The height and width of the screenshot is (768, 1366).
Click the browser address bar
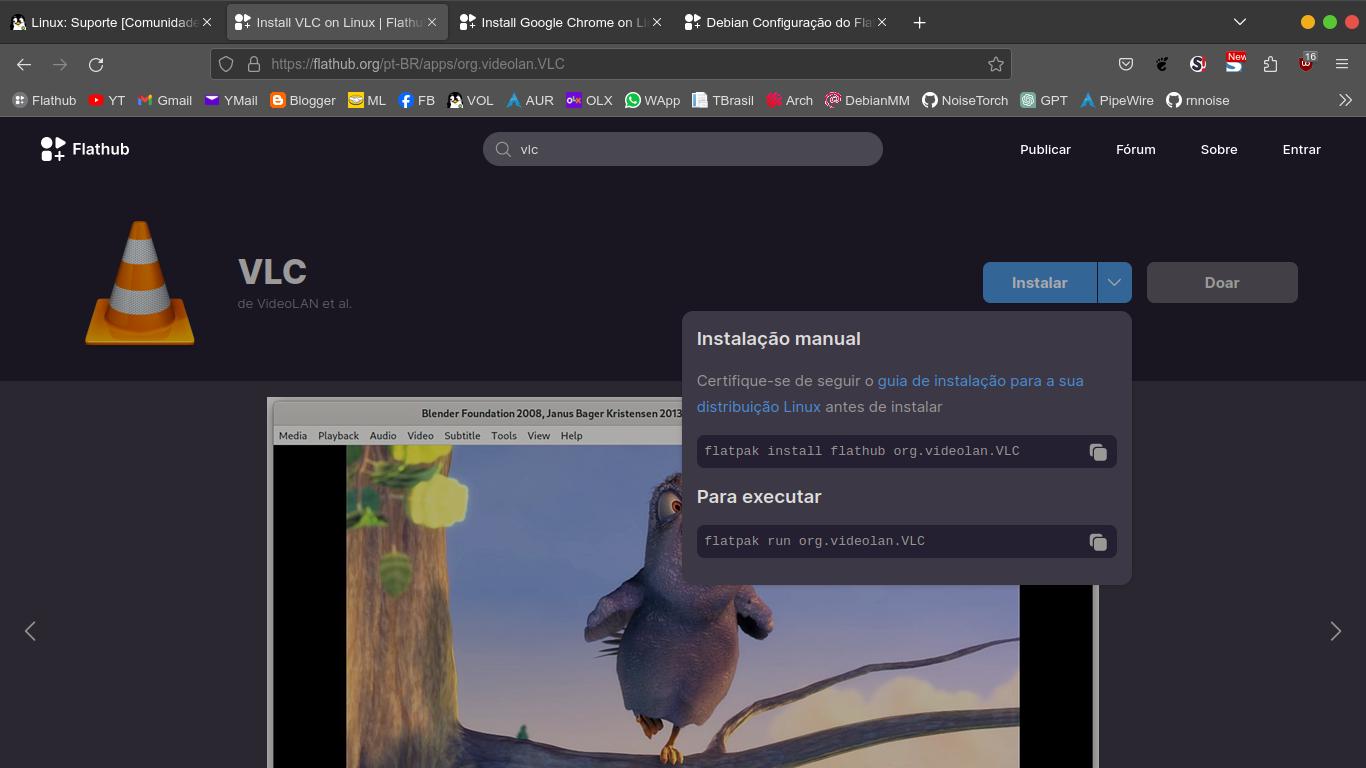coord(611,64)
